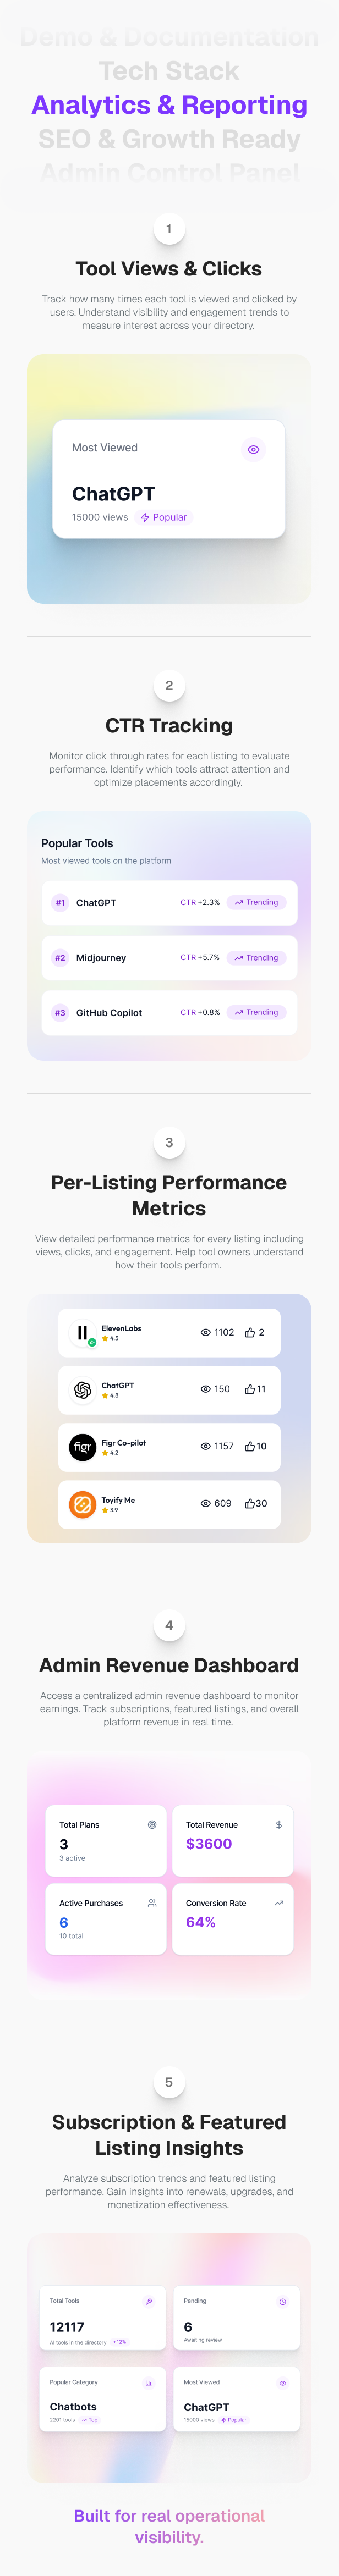Image resolution: width=339 pixels, height=2576 pixels.
Task: Click the clock icon on Pending card
Action: pyautogui.click(x=282, y=2302)
